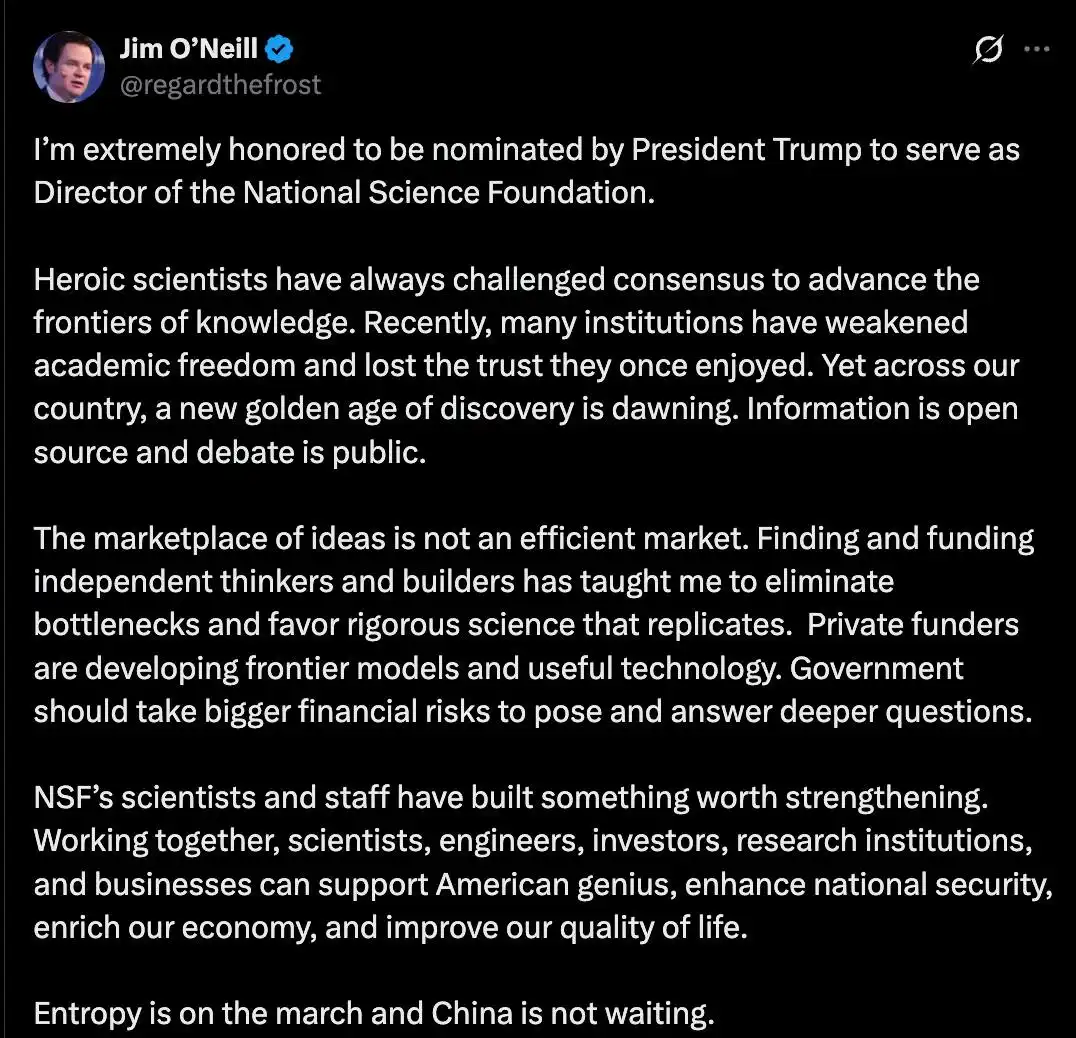The image size is (1076, 1038).
Task: Open the three-dot more options menu
Action: pyautogui.click(x=1036, y=49)
